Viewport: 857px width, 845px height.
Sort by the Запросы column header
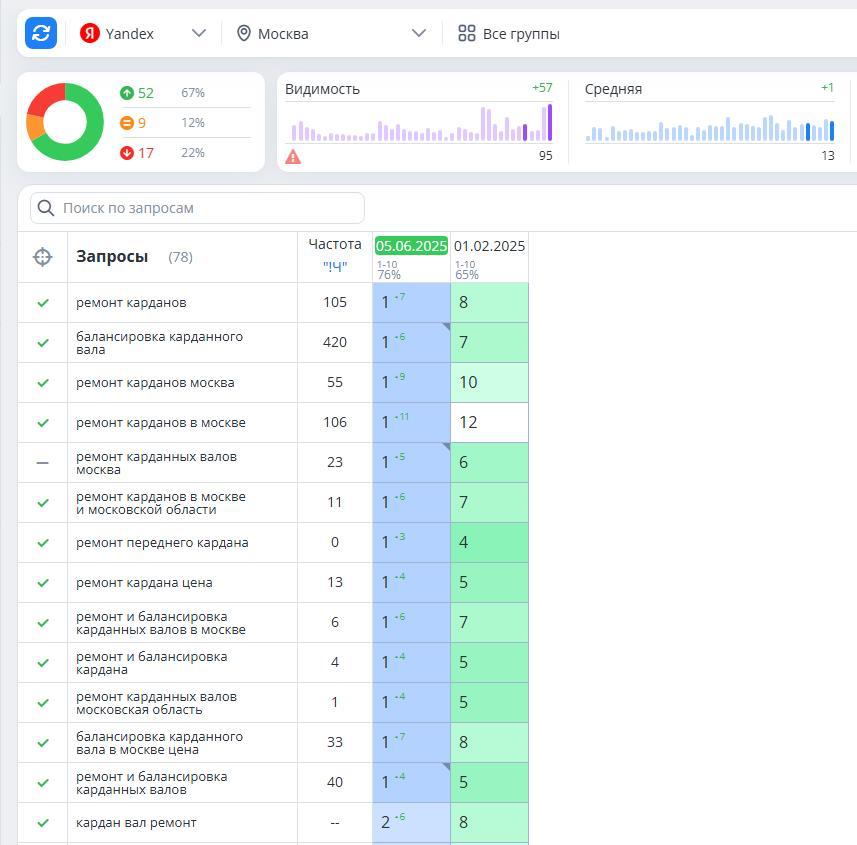(112, 256)
